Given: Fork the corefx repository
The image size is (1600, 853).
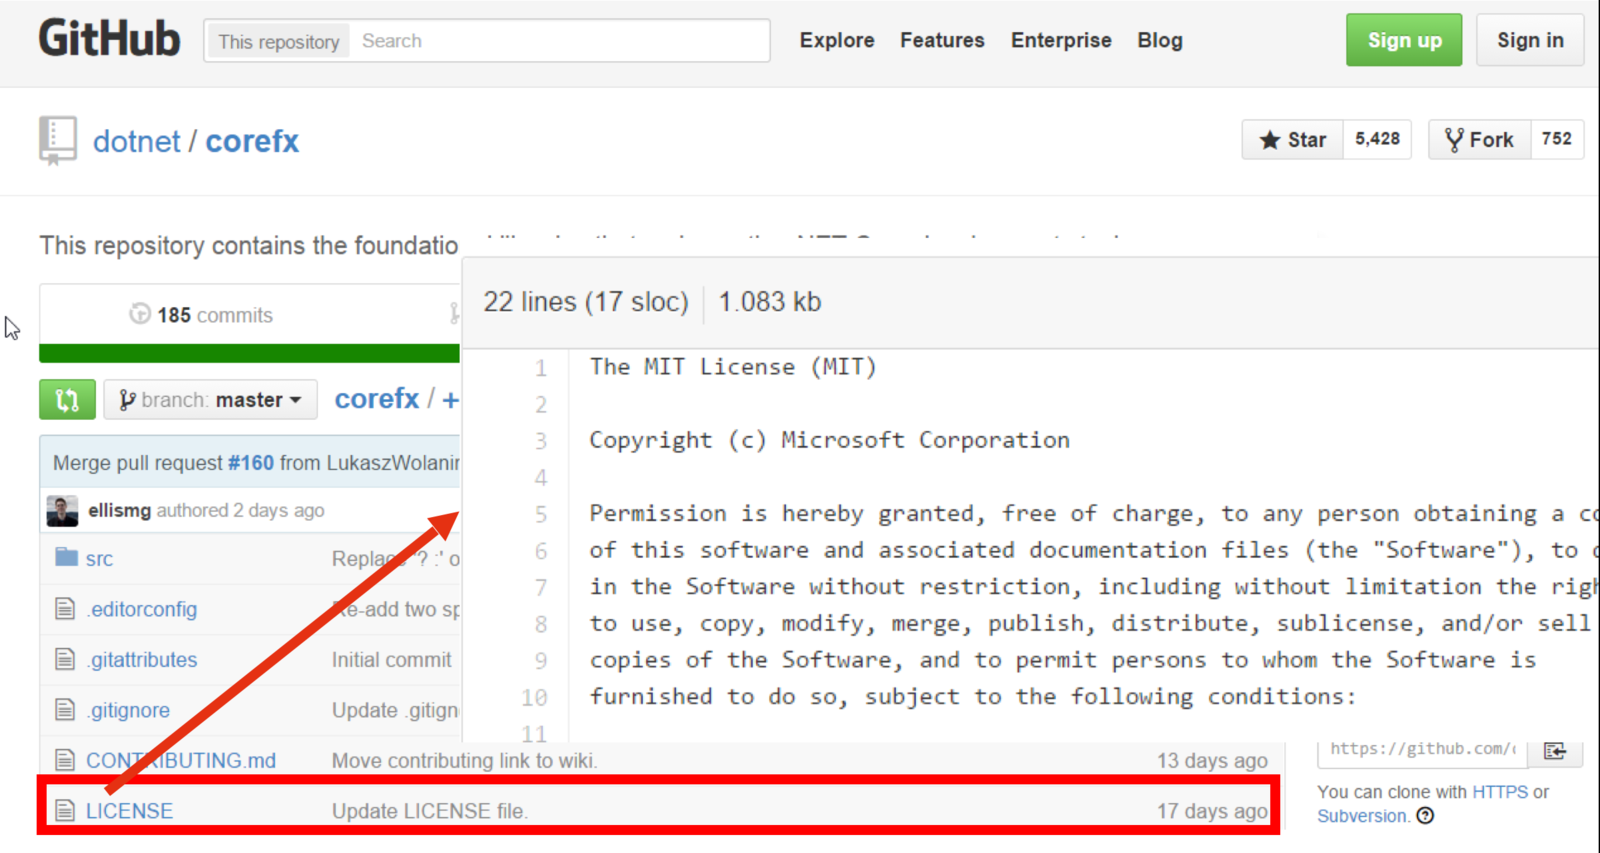Looking at the screenshot, I should tap(1479, 140).
